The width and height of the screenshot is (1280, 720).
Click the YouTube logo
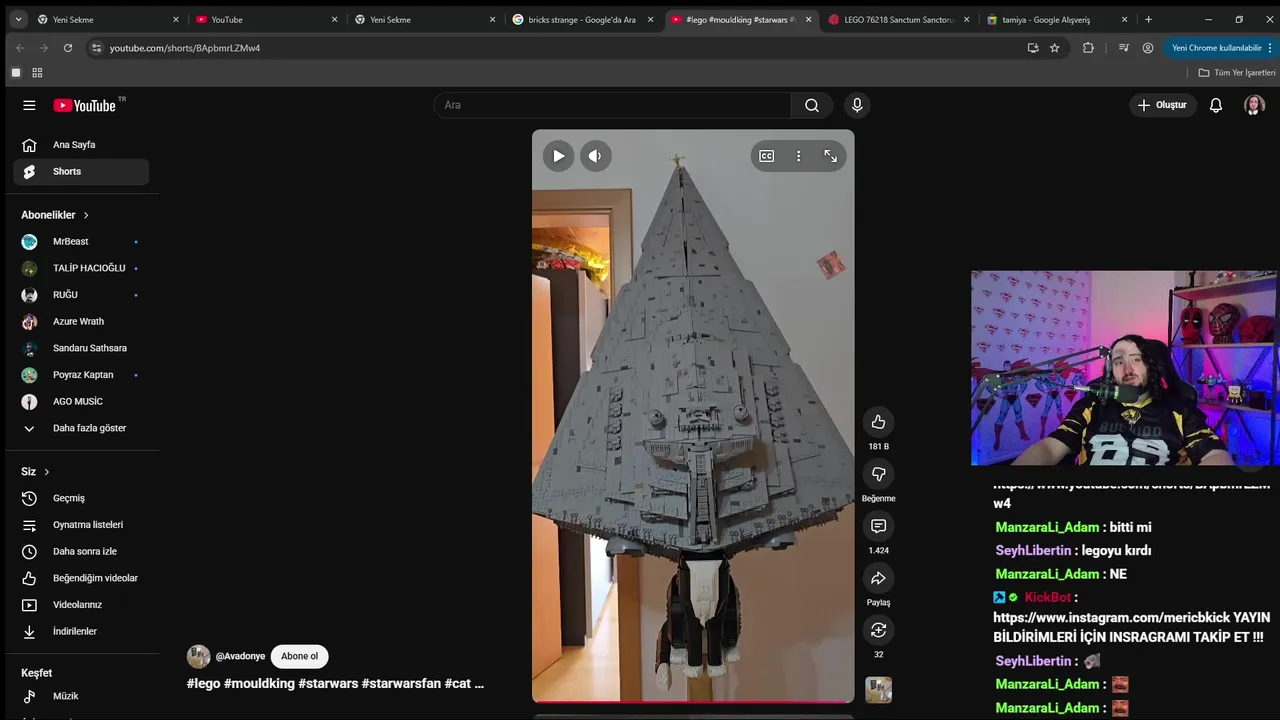click(x=85, y=105)
